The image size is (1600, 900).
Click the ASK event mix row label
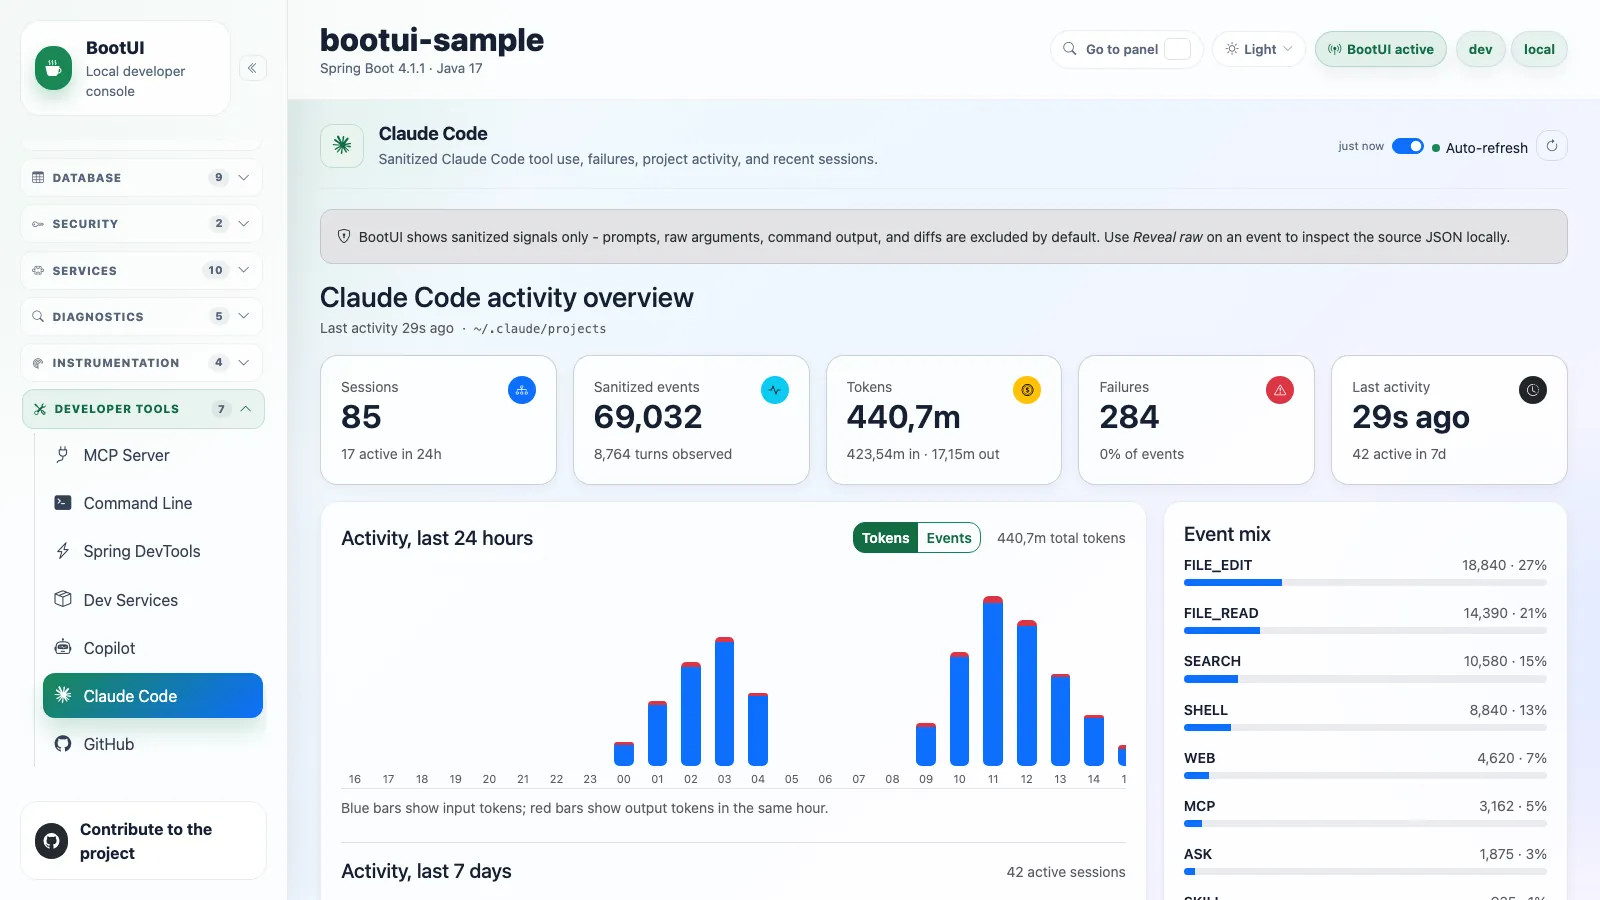pos(1197,854)
